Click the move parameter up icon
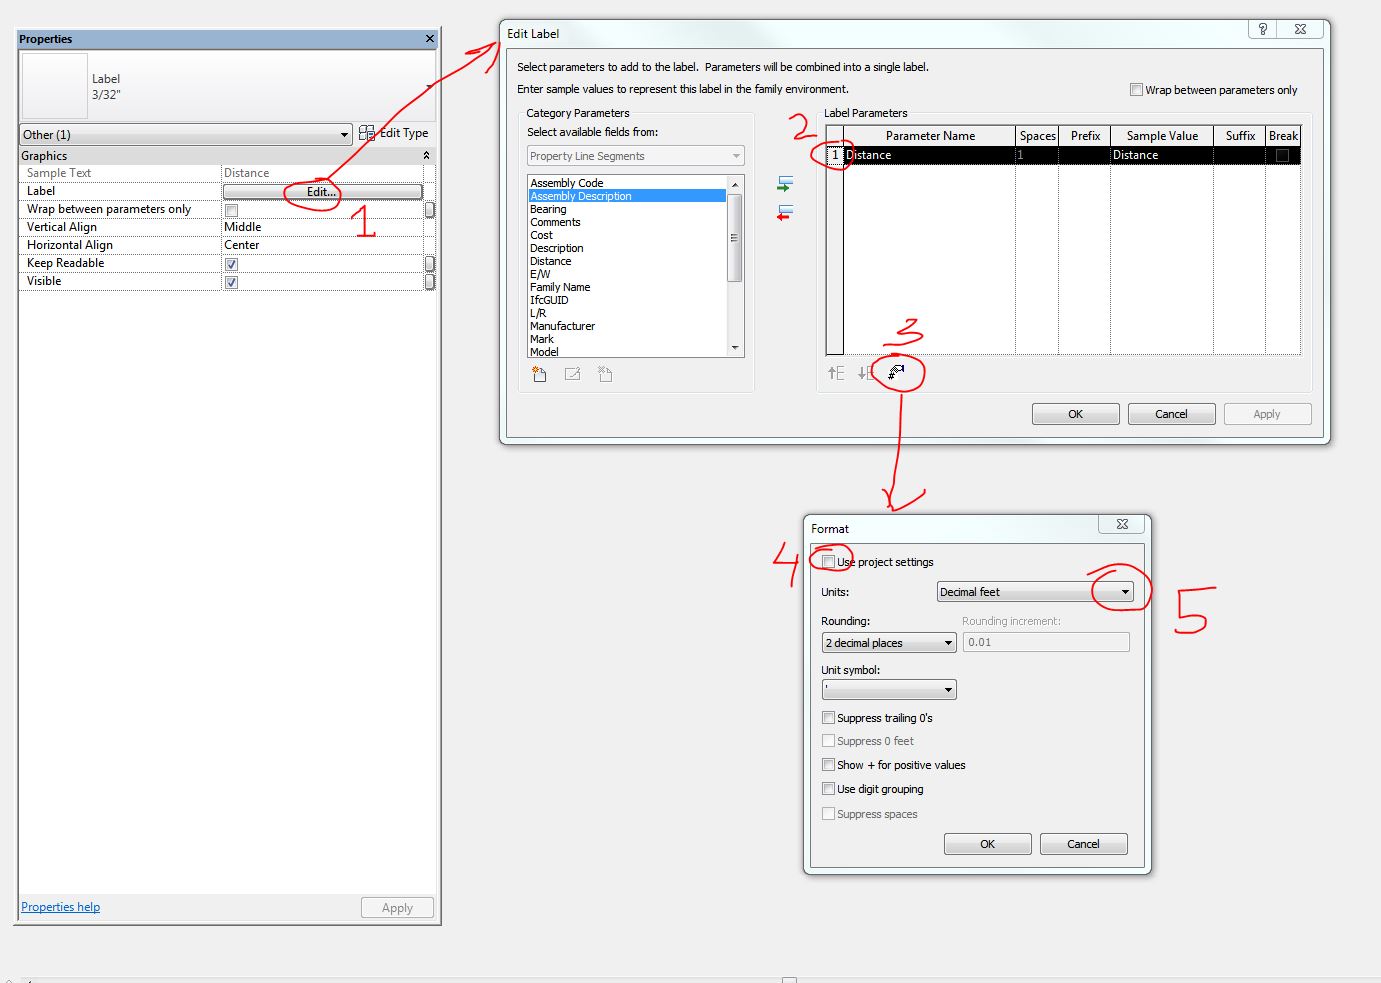Screen dimensions: 1381x983 pos(836,373)
